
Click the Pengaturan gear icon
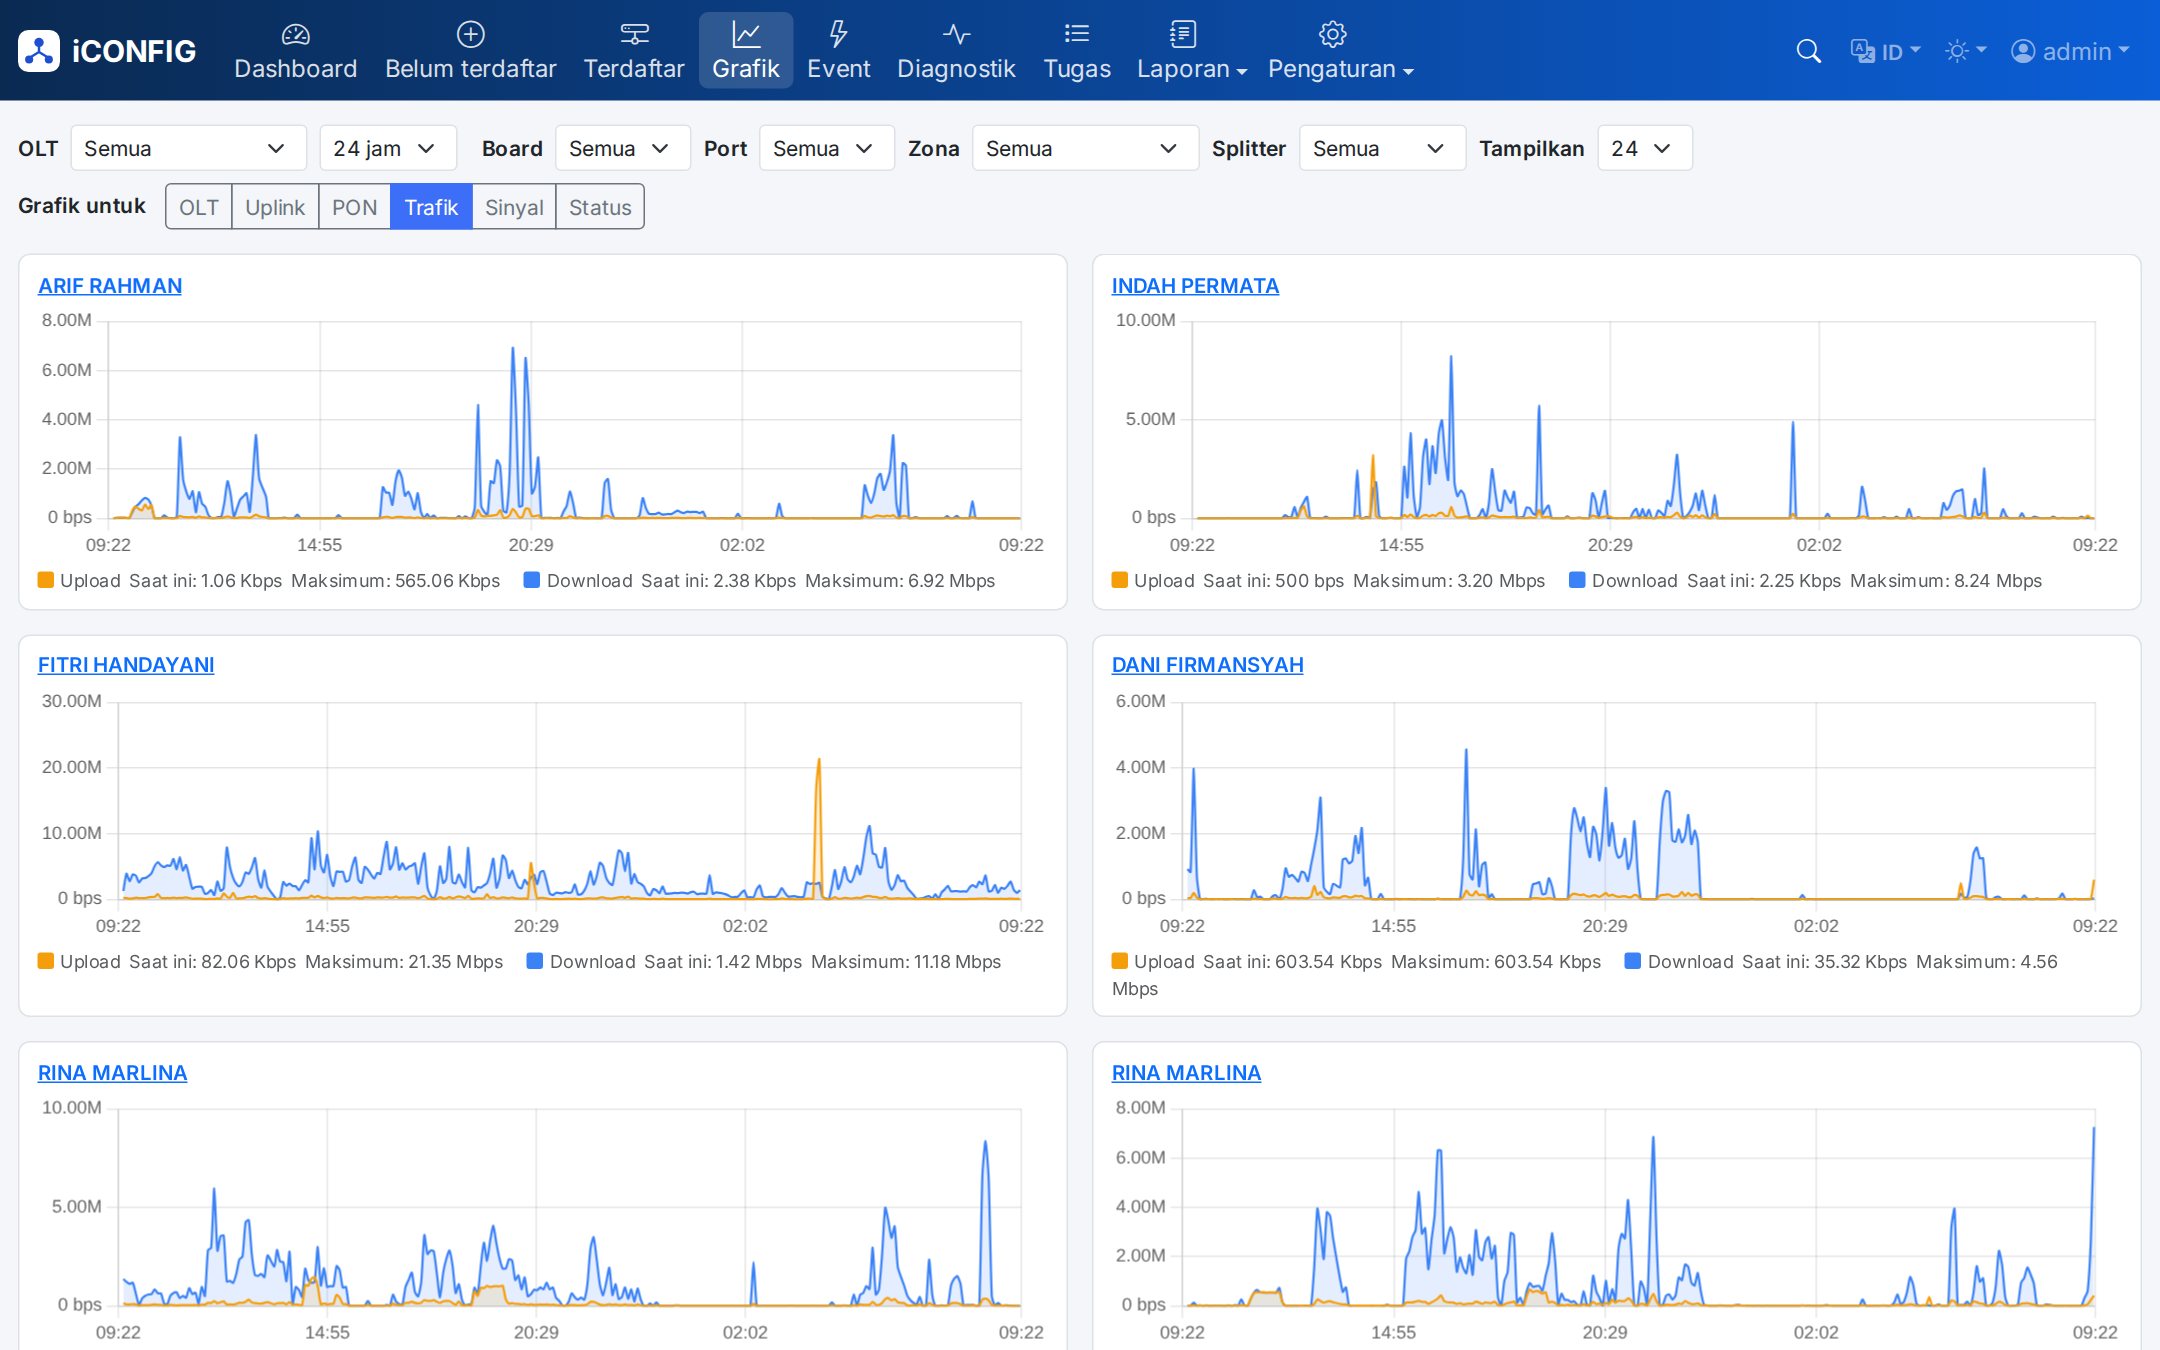coord(1332,34)
